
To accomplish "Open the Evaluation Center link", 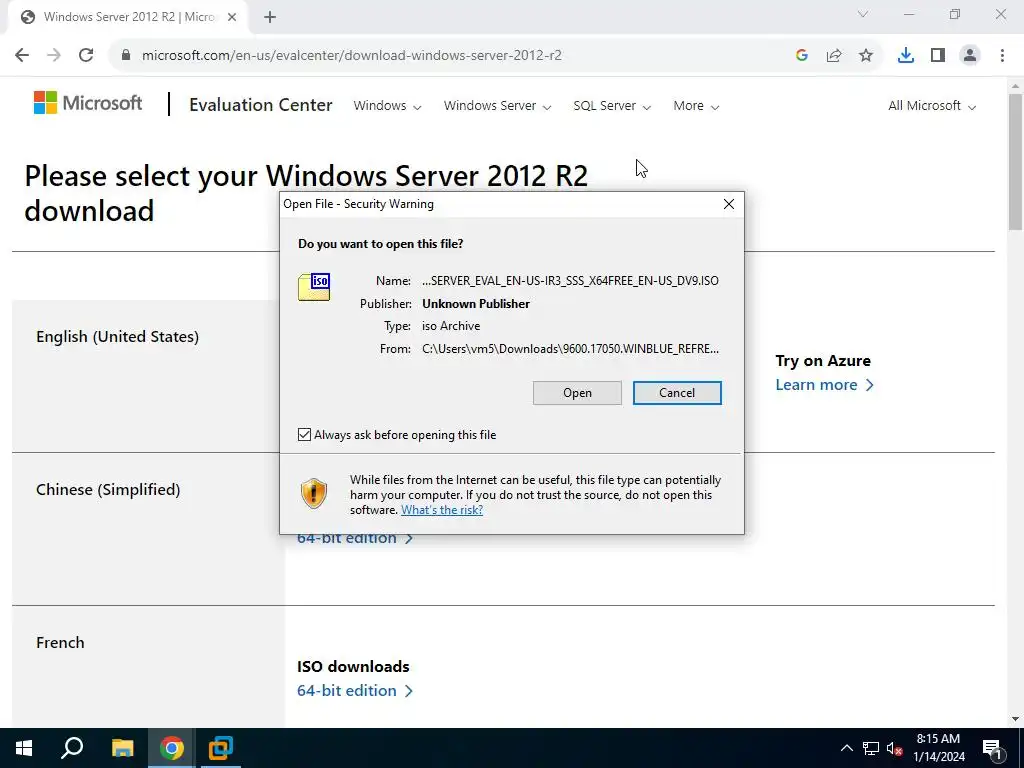I will click(261, 105).
